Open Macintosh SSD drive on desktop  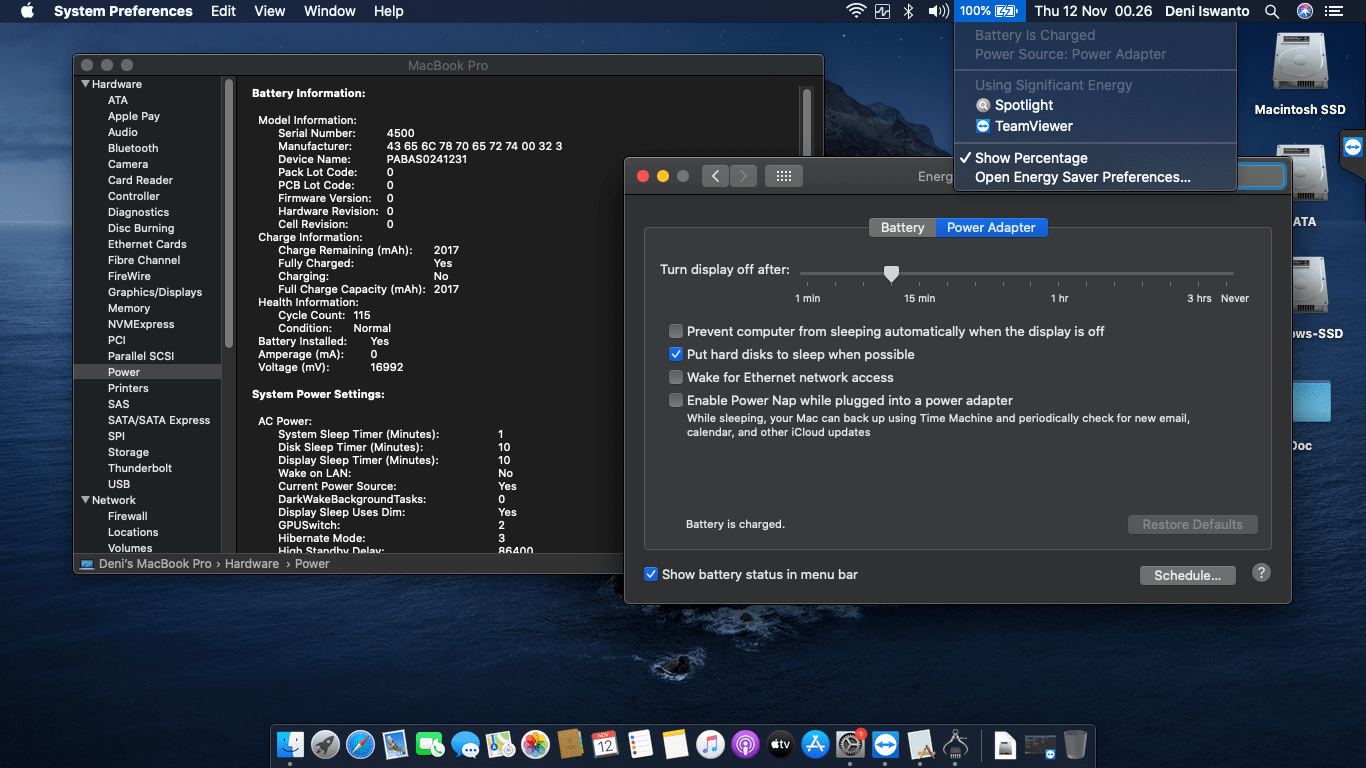click(x=1300, y=73)
